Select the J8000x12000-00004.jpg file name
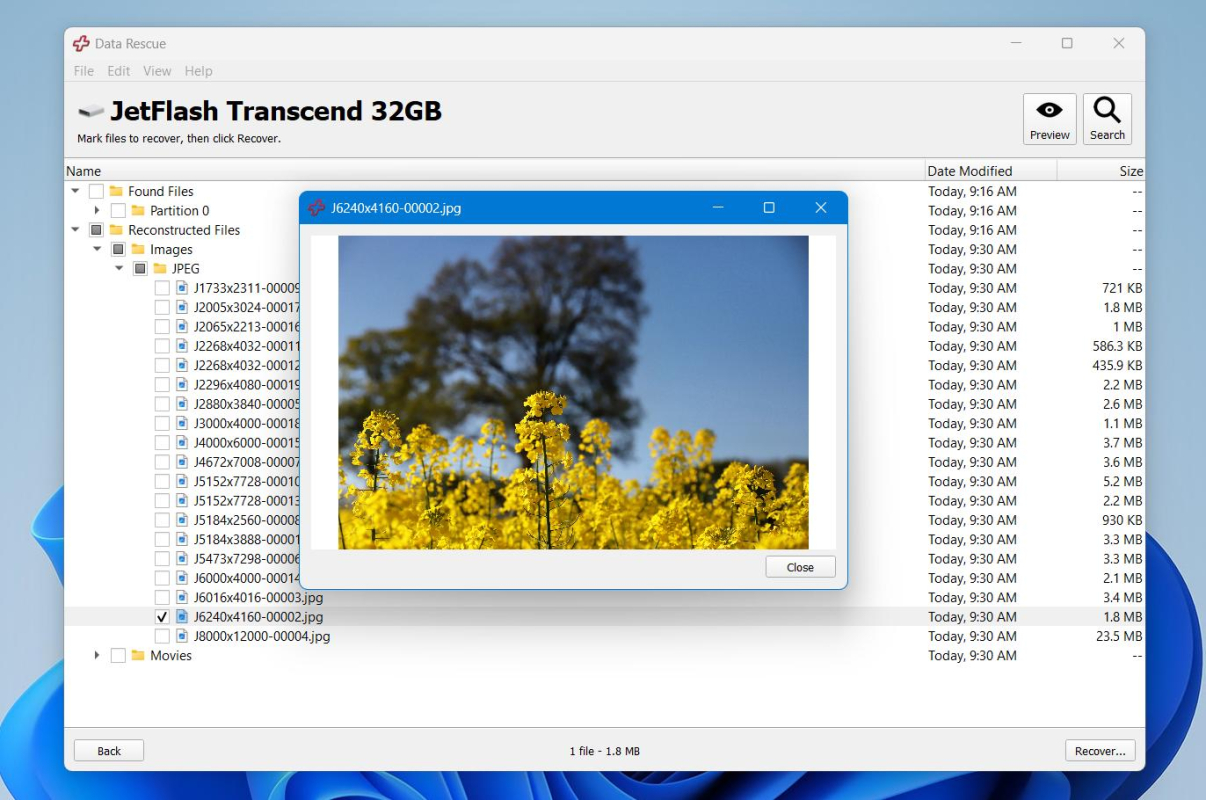The height and width of the screenshot is (800, 1206). [x=262, y=636]
